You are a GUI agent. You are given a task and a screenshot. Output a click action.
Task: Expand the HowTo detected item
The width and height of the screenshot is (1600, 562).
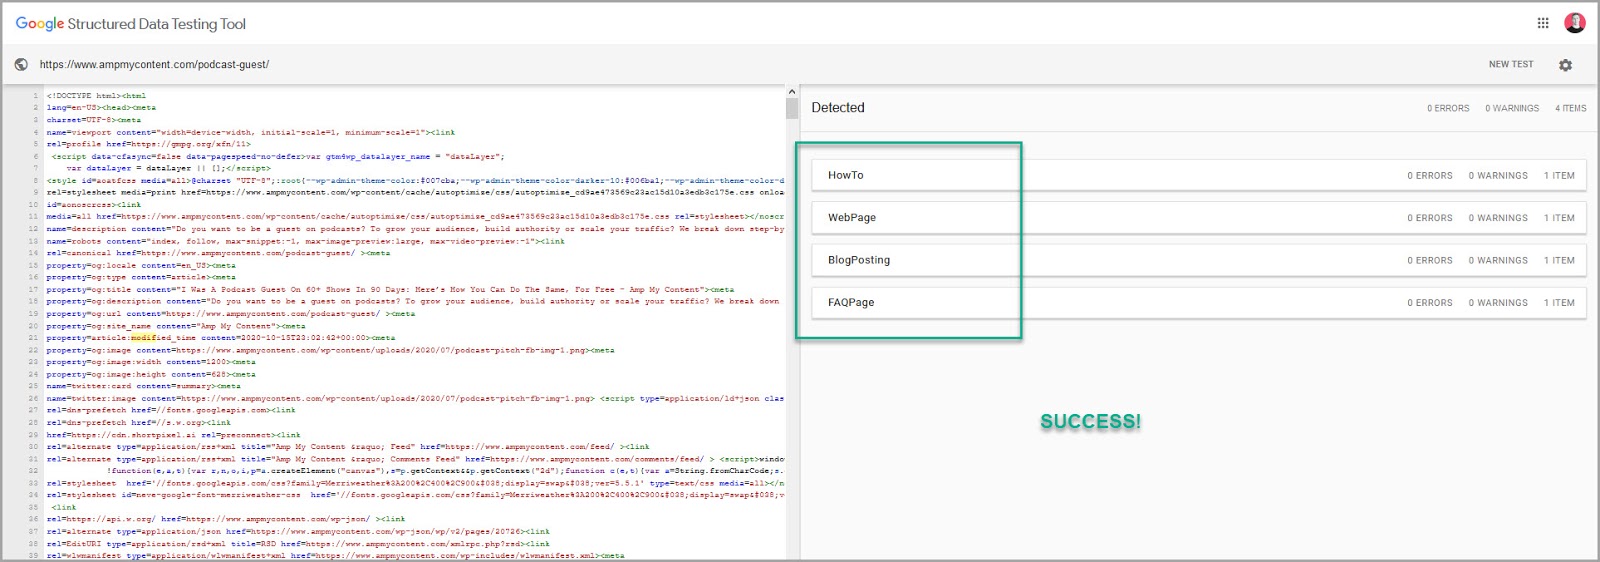[846, 176]
